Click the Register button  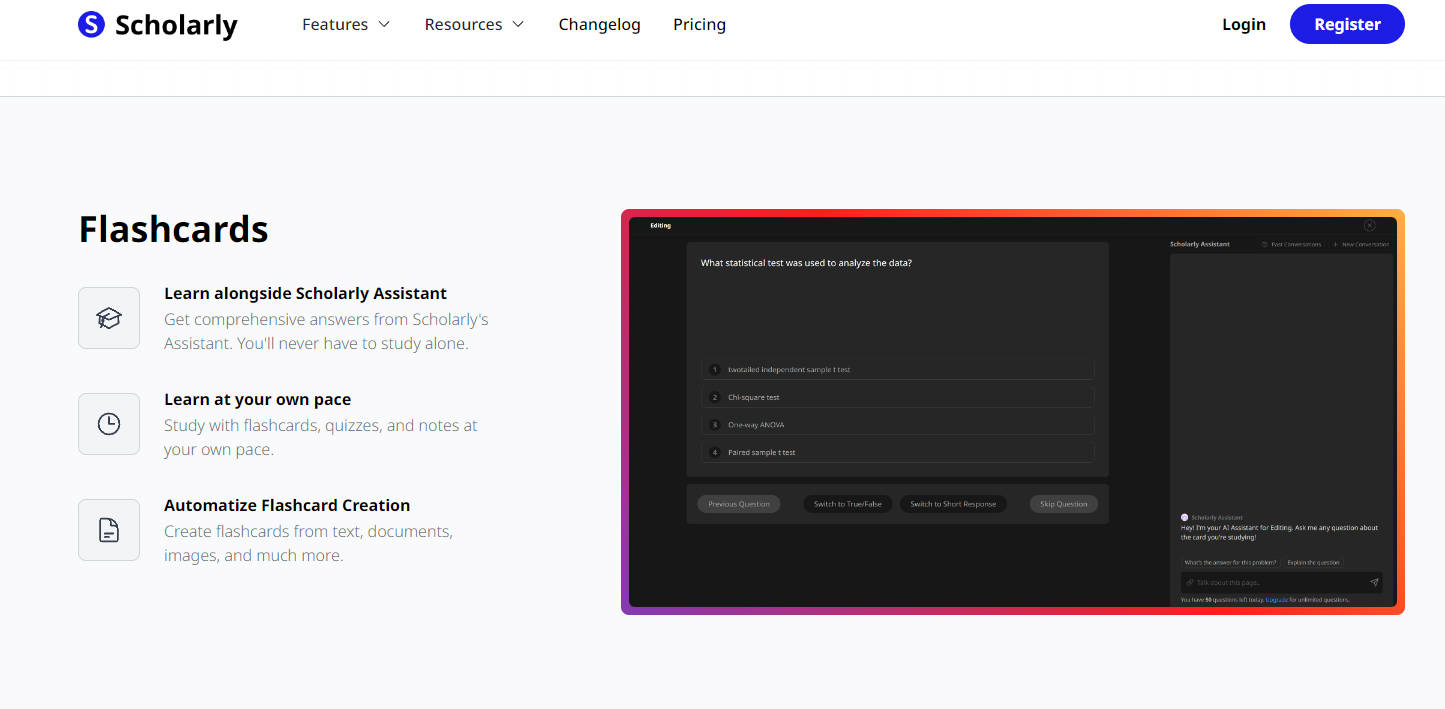(1346, 25)
